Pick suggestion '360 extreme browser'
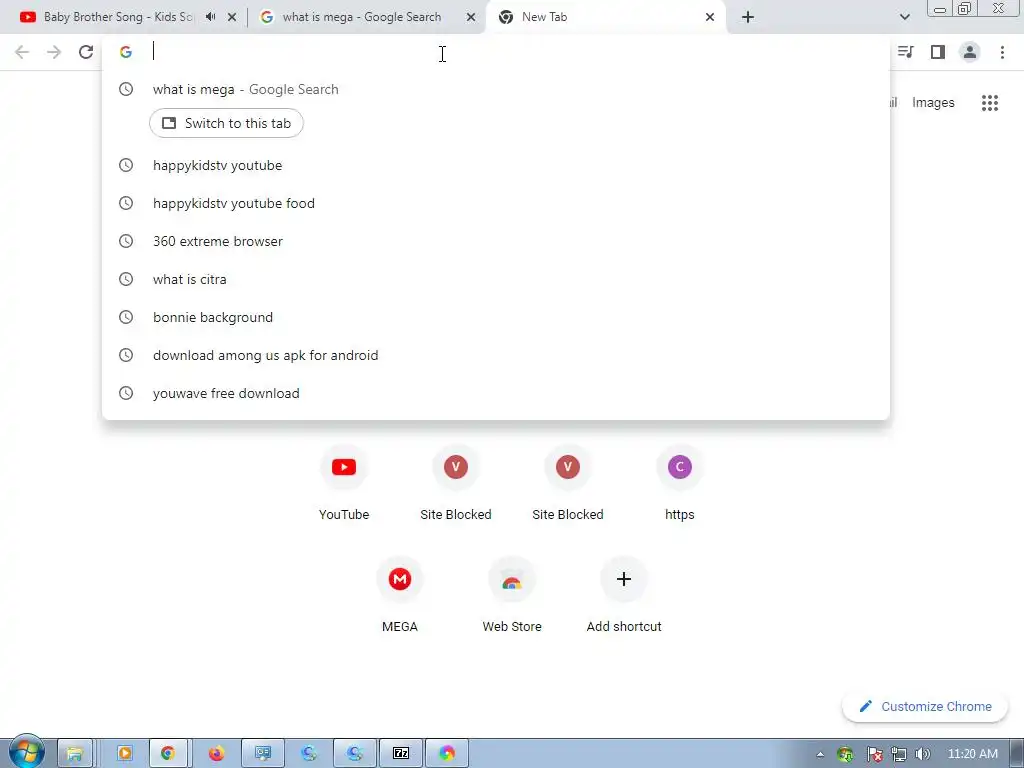The image size is (1024, 768). pyautogui.click(x=496, y=241)
